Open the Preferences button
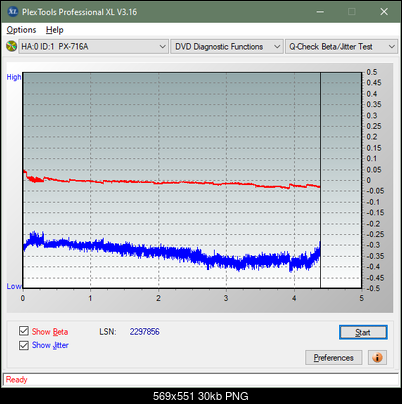The height and width of the screenshot is (404, 402). pyautogui.click(x=334, y=358)
